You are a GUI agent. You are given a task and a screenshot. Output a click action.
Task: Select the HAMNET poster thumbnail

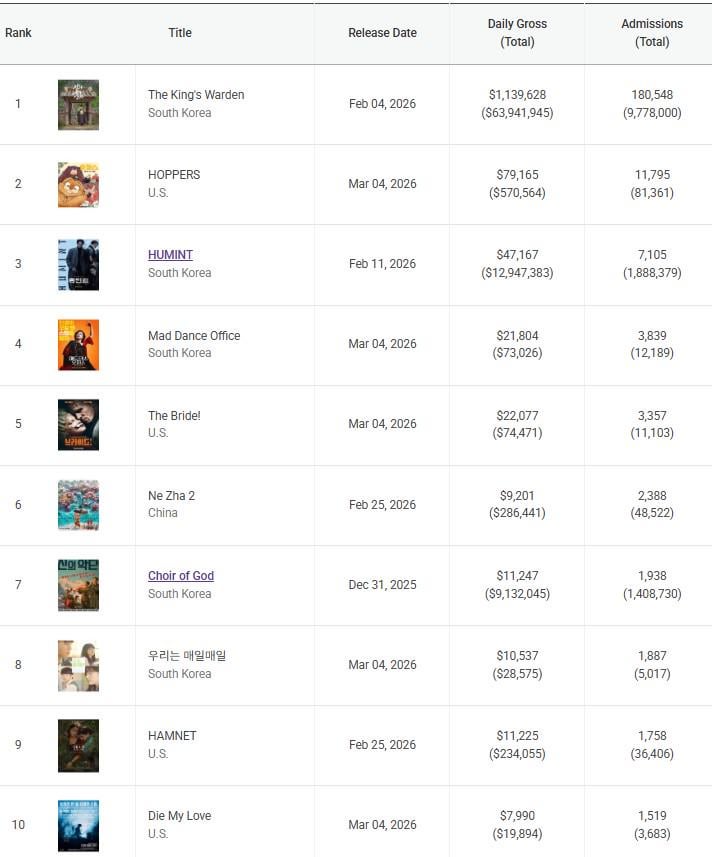pyautogui.click(x=78, y=746)
